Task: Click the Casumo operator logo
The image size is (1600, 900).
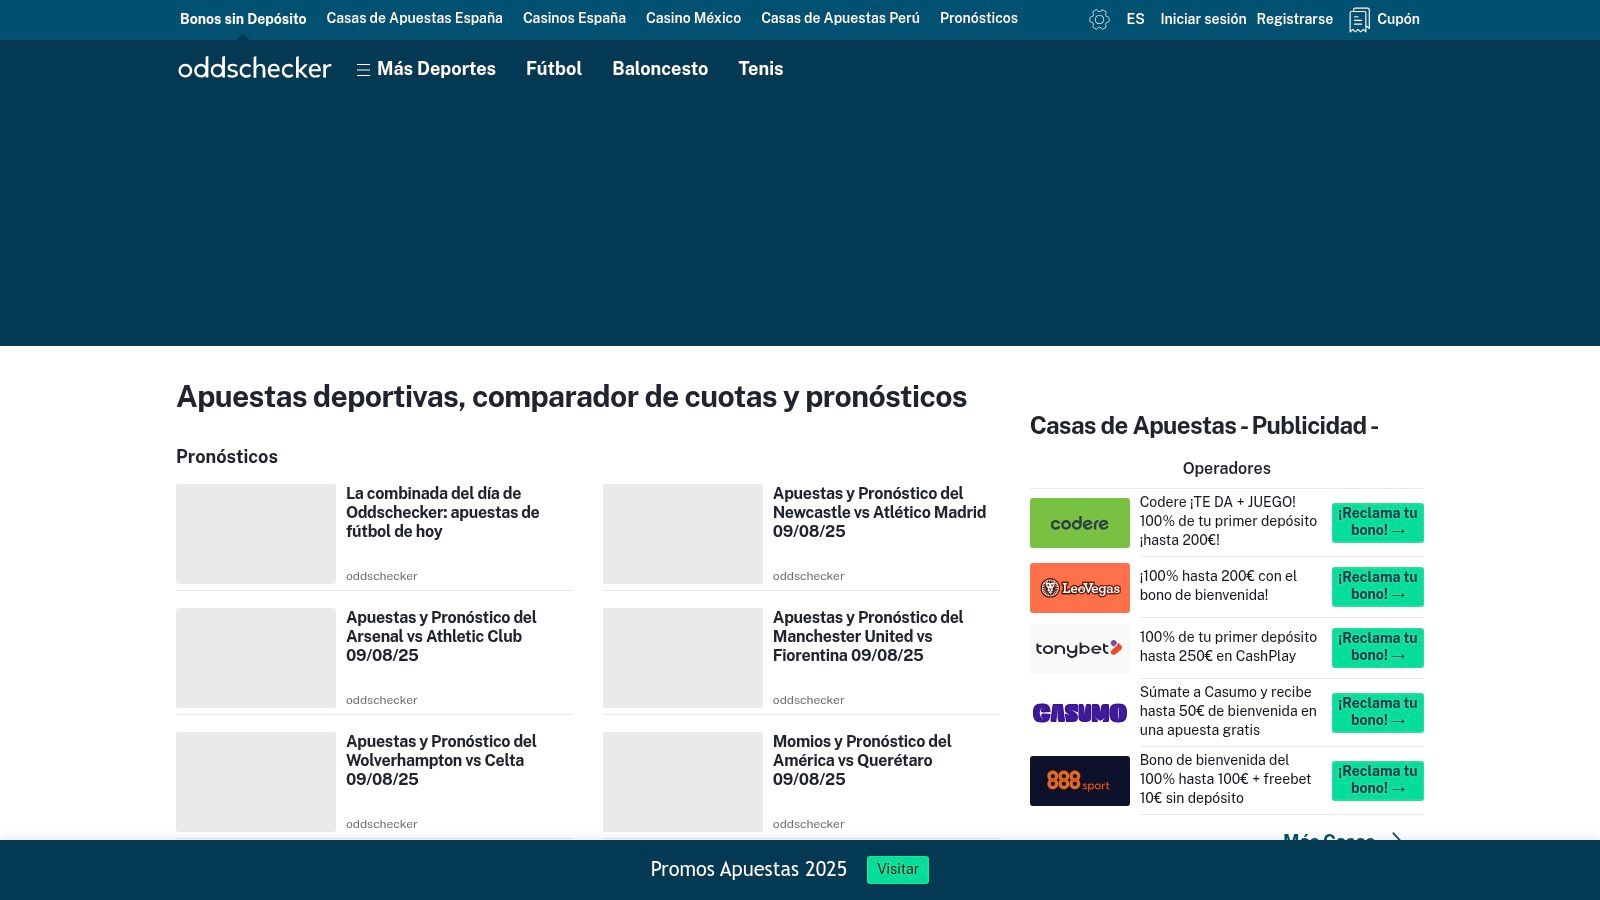Action: tap(1080, 713)
